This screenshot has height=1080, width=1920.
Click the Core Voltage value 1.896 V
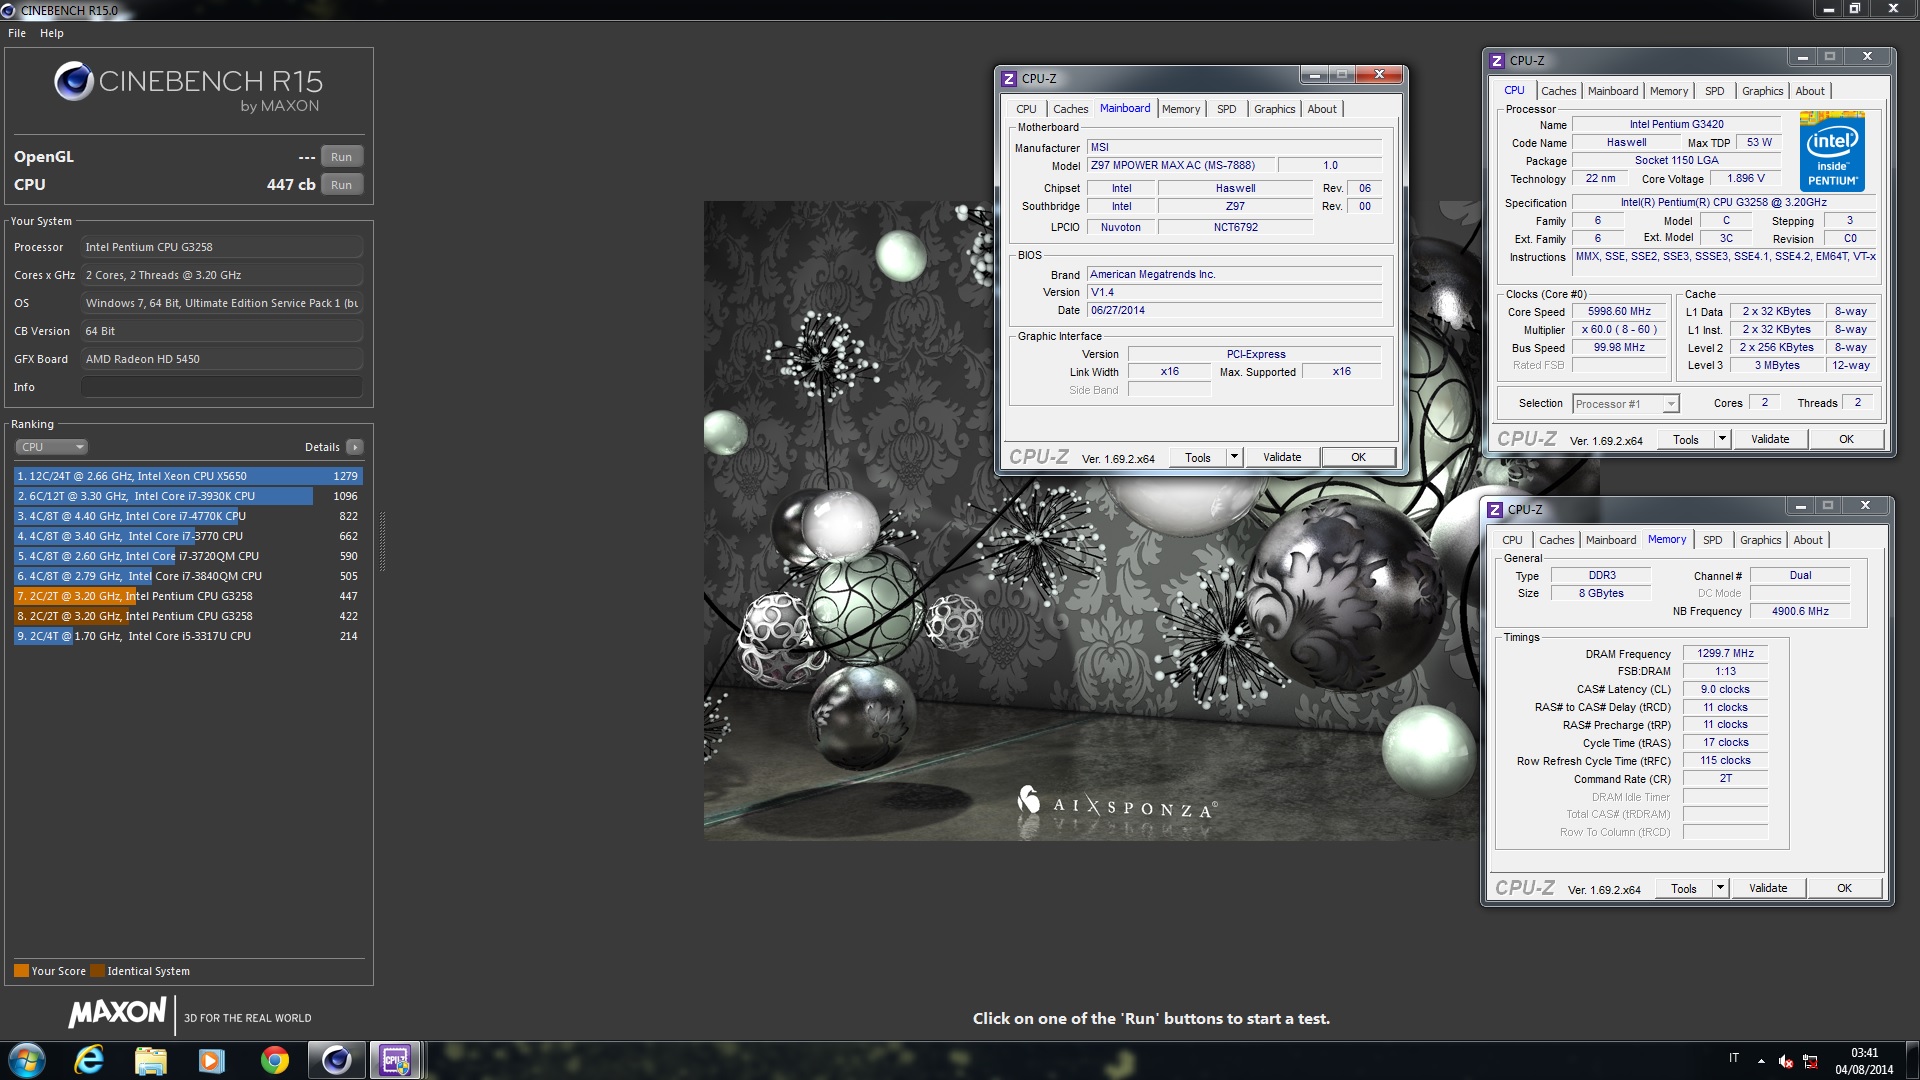tap(1746, 179)
